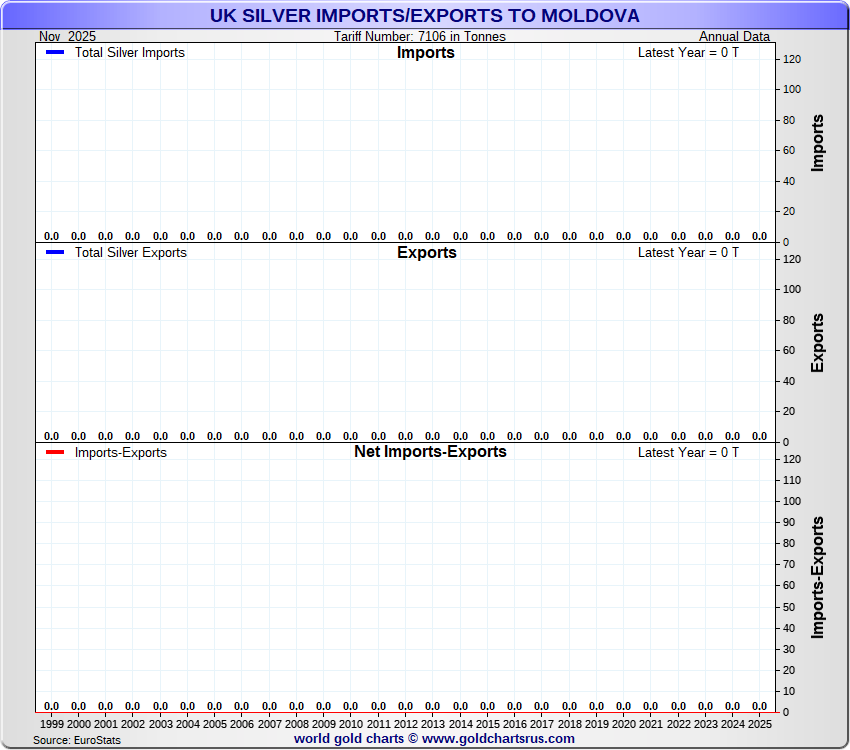The height and width of the screenshot is (750, 850).
Task: Click the red Imports-Exports legend swatch
Action: click(x=55, y=452)
